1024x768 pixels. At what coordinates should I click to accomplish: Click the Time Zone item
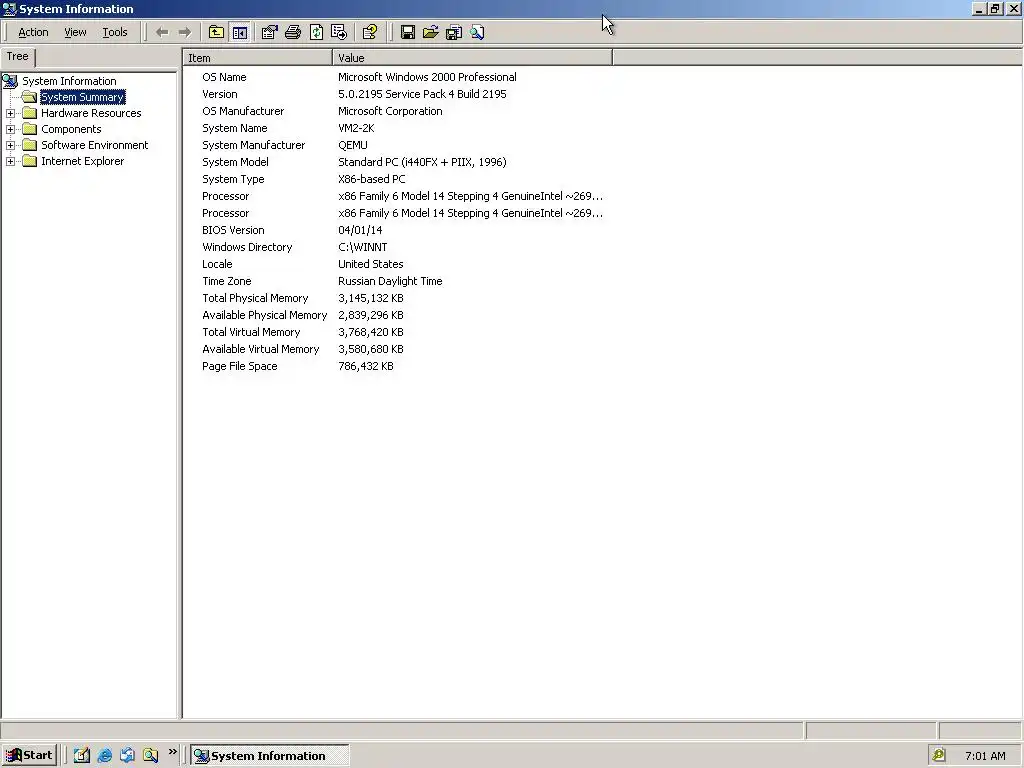[227, 281]
